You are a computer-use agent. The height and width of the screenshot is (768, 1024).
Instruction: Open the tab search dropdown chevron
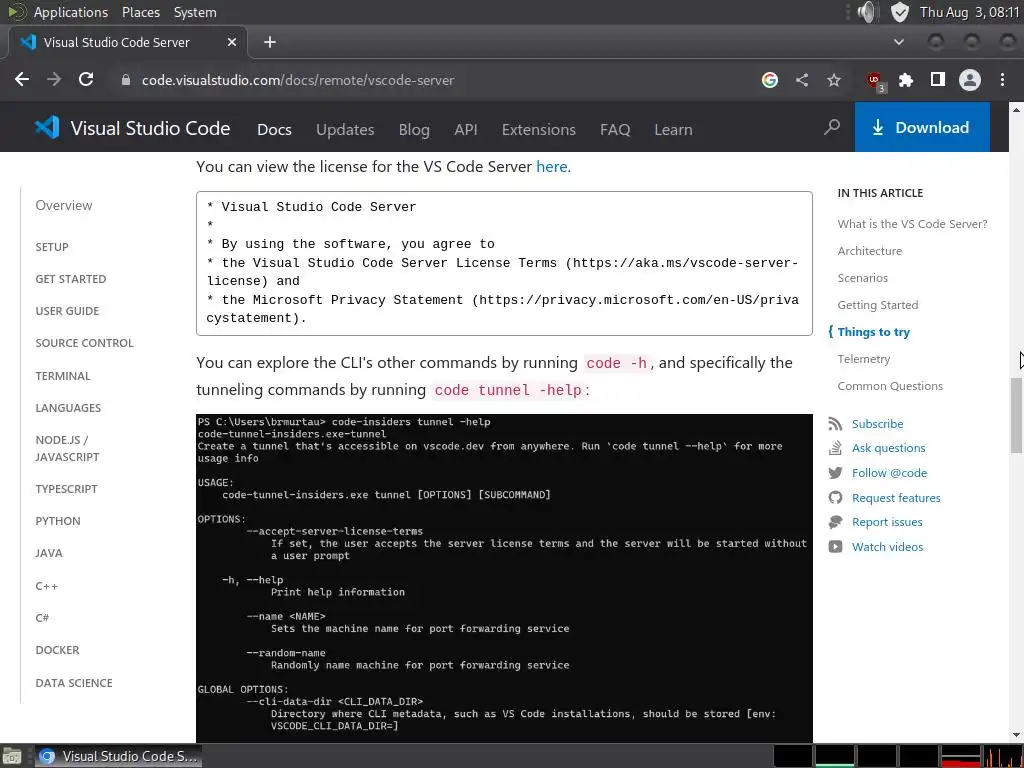899,42
